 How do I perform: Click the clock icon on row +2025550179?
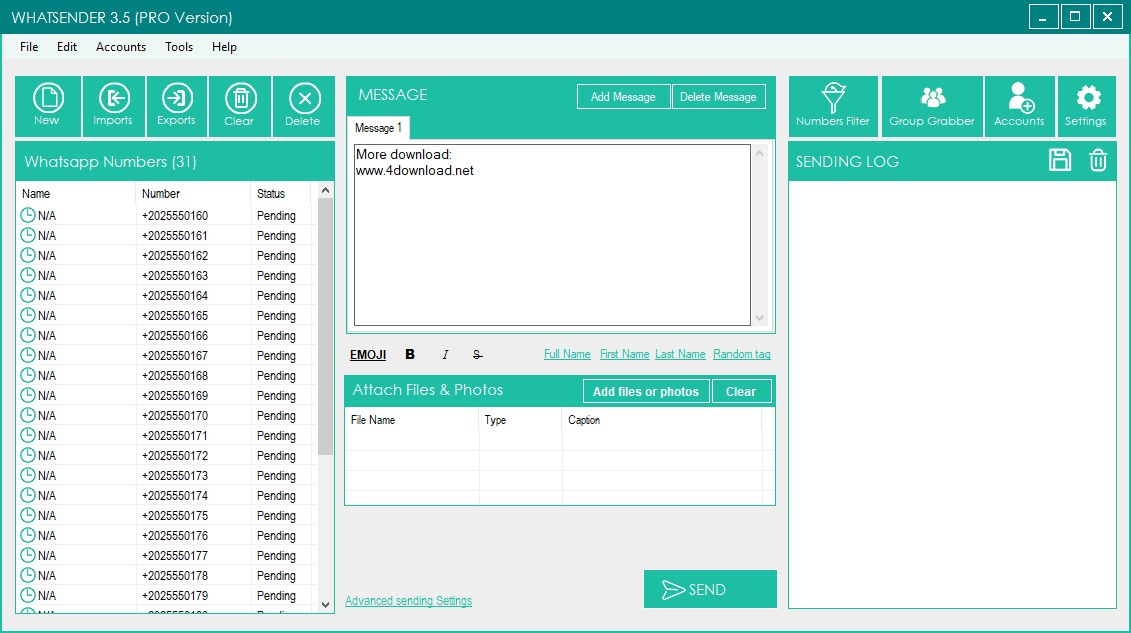(27, 595)
